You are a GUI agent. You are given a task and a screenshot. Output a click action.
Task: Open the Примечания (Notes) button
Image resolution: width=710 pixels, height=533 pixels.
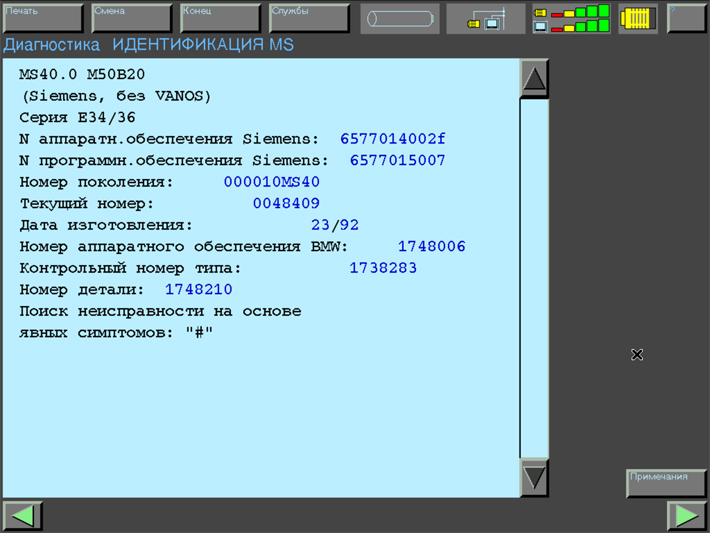tap(667, 483)
